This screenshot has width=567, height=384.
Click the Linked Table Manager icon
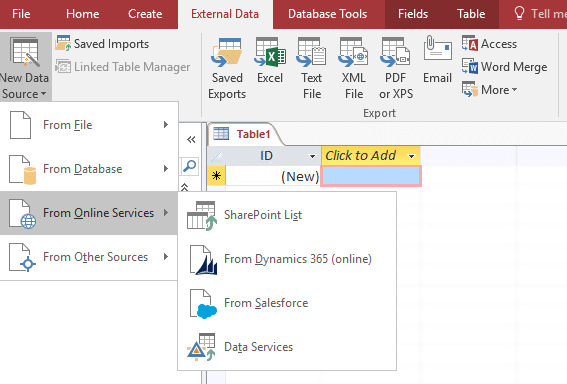click(63, 67)
